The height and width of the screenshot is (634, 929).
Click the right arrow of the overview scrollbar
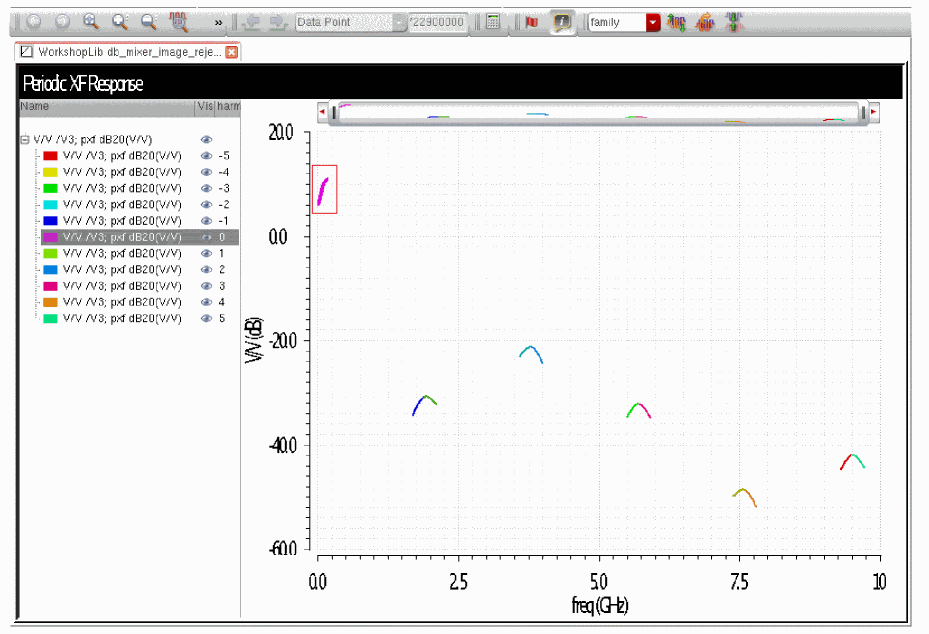point(874,113)
